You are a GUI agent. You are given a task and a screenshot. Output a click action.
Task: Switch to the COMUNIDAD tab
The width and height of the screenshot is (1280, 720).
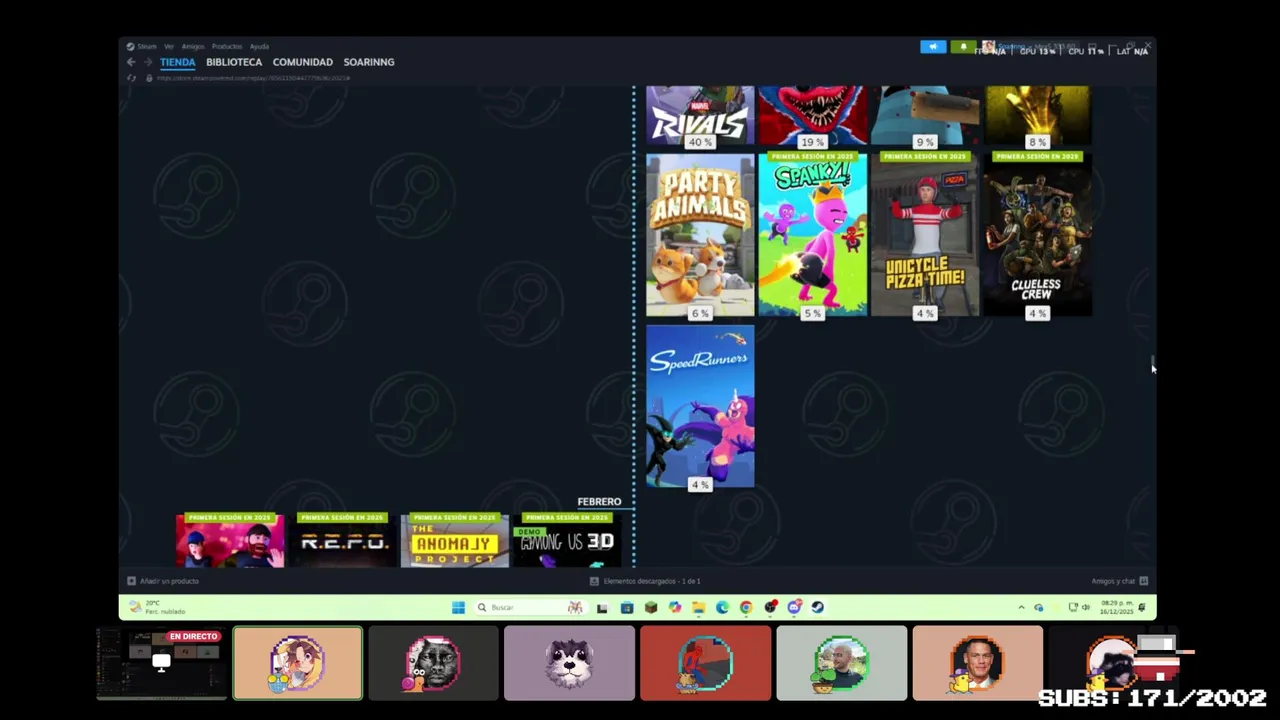coord(303,62)
